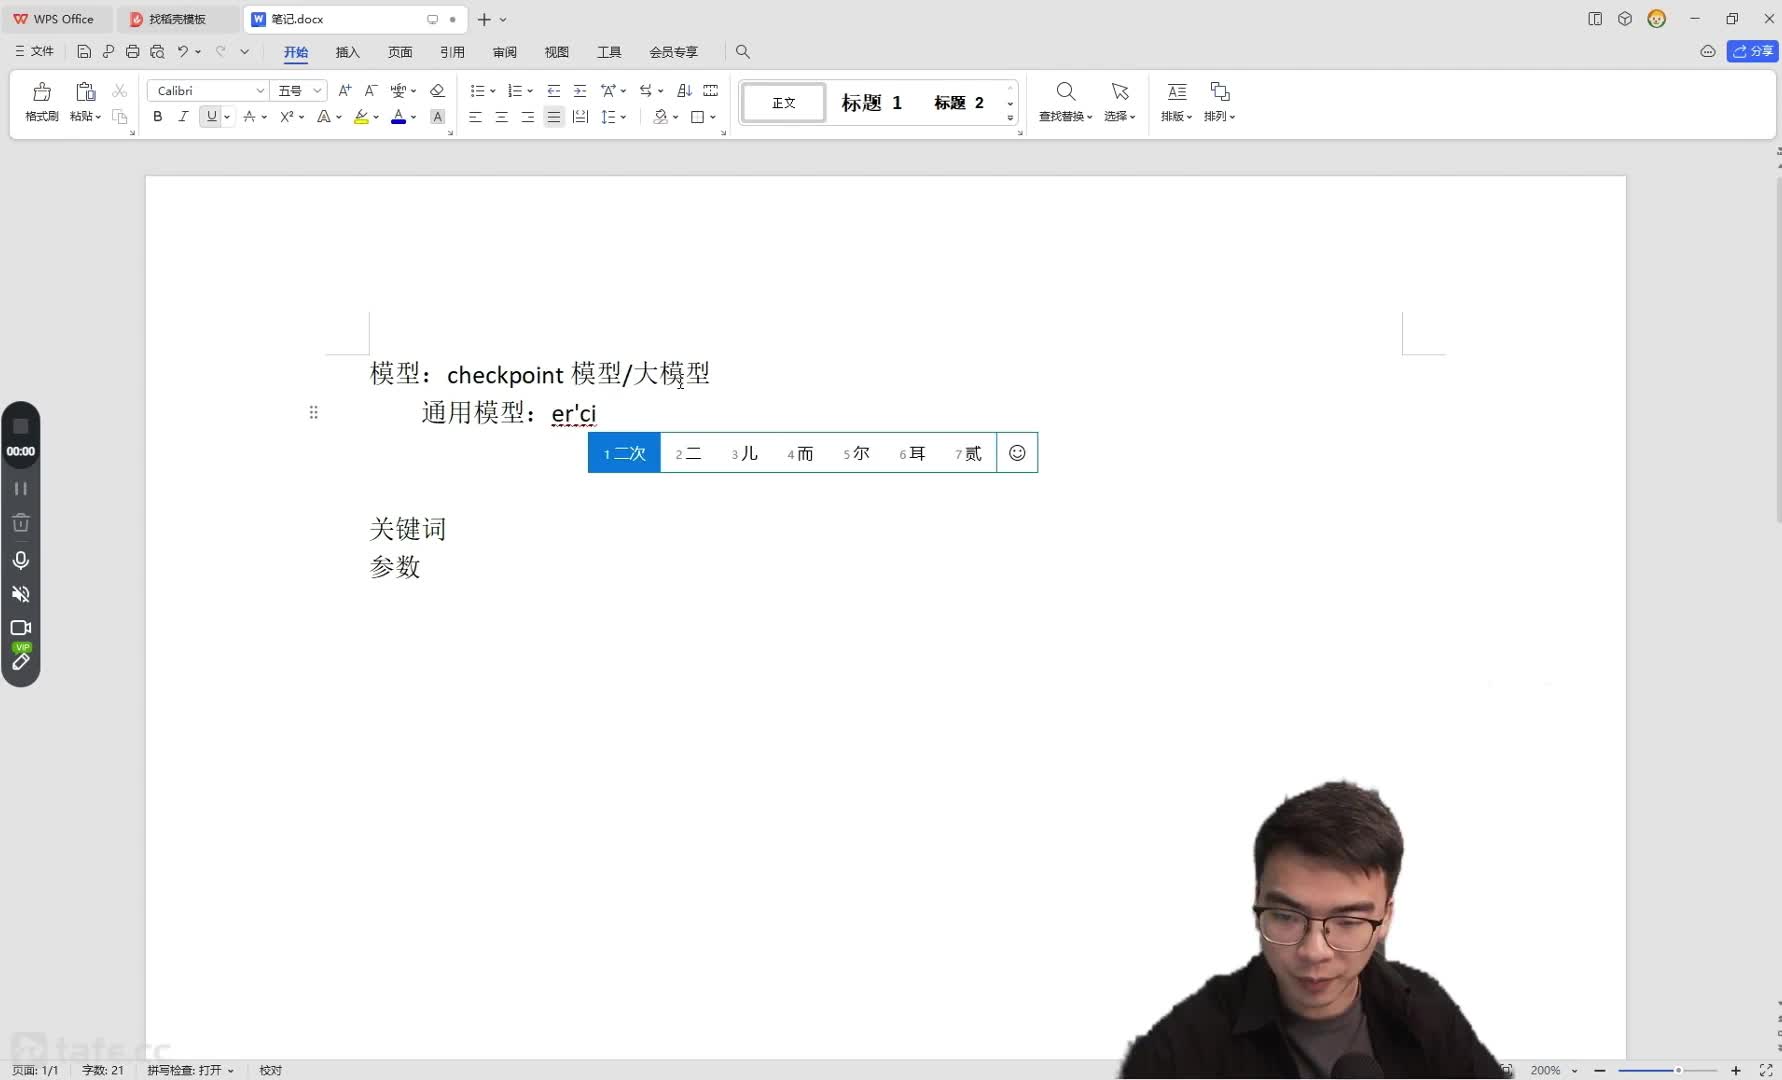1782x1080 pixels.
Task: Open the 找稻壳模板 tab
Action: (177, 19)
